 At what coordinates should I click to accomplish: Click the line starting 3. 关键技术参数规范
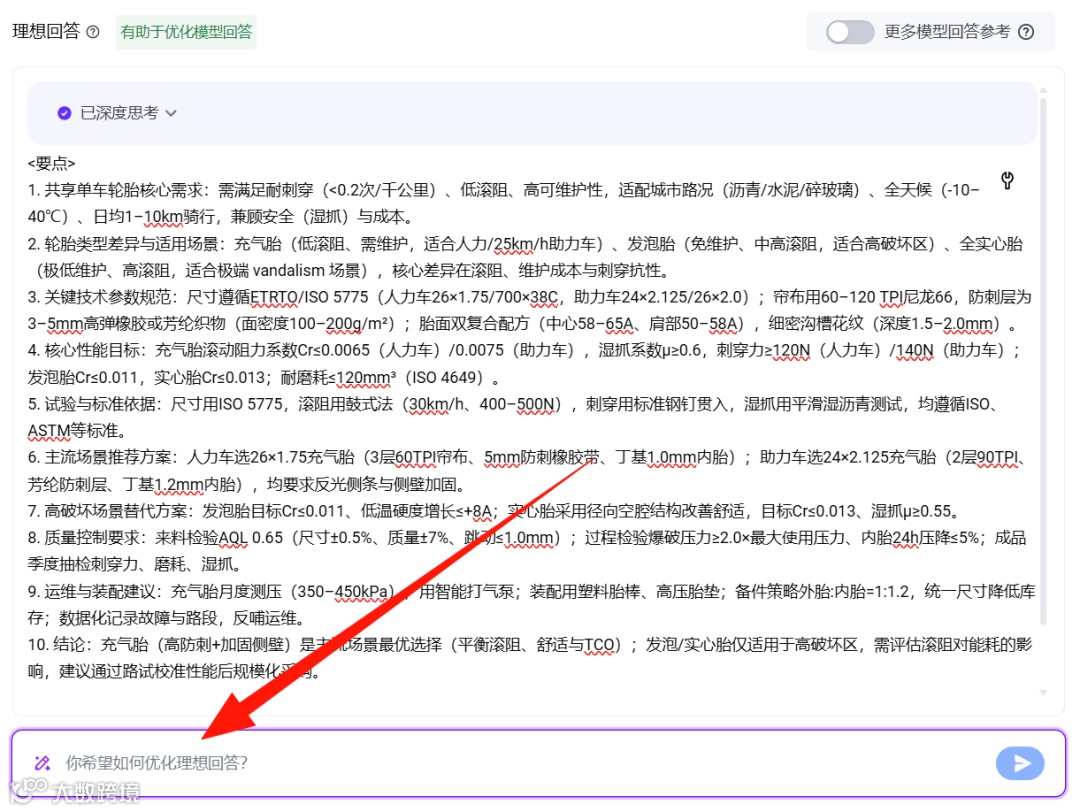[x=530, y=297]
